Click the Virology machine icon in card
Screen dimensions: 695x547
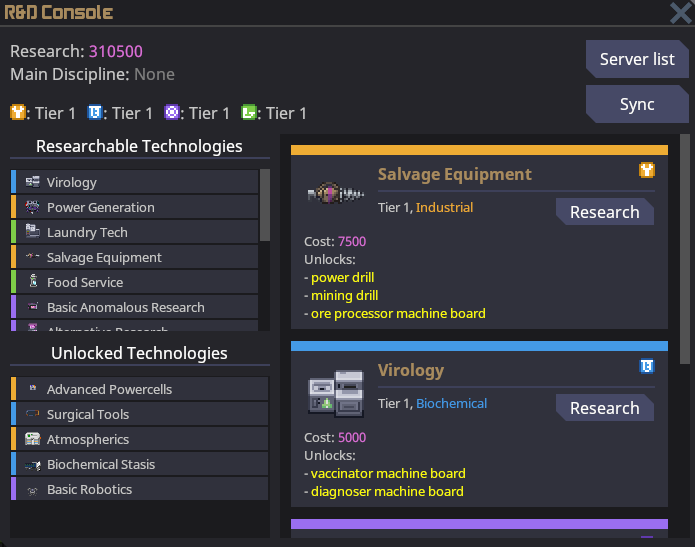coord(334,392)
